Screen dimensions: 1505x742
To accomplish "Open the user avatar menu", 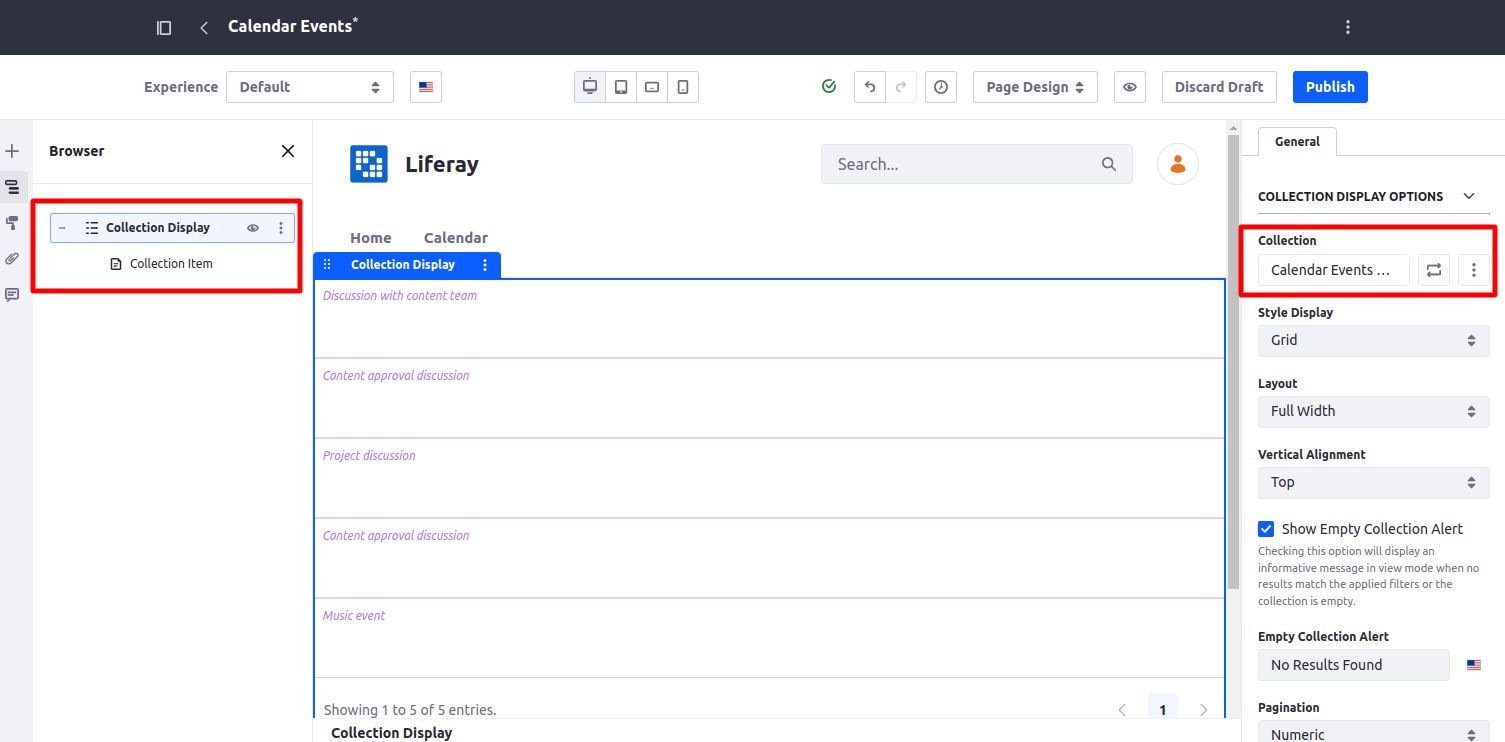I will tap(1178, 164).
